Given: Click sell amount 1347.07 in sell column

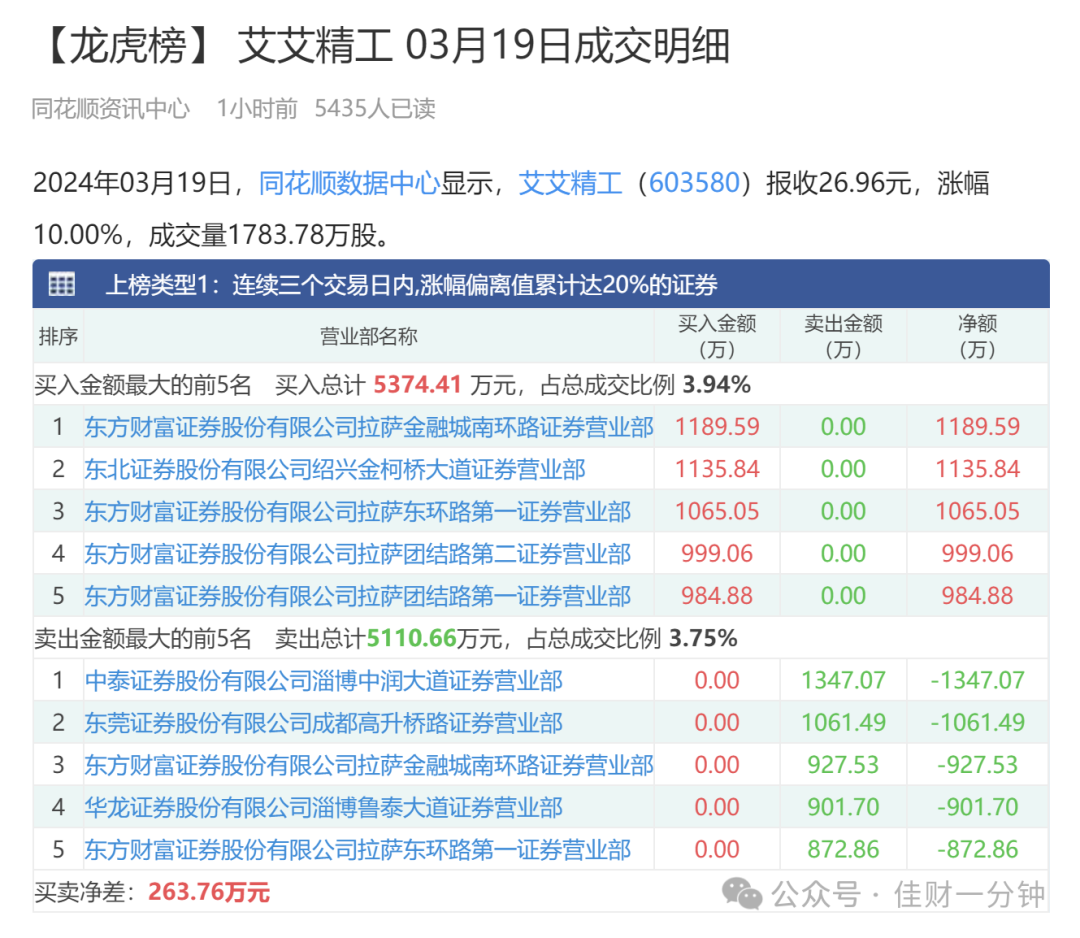Looking at the screenshot, I should (844, 681).
